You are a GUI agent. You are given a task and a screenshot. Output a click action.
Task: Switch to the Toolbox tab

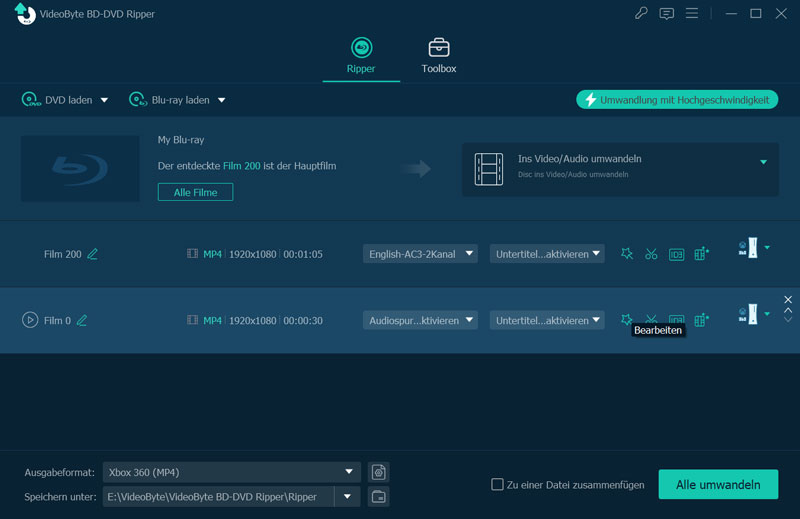(439, 56)
